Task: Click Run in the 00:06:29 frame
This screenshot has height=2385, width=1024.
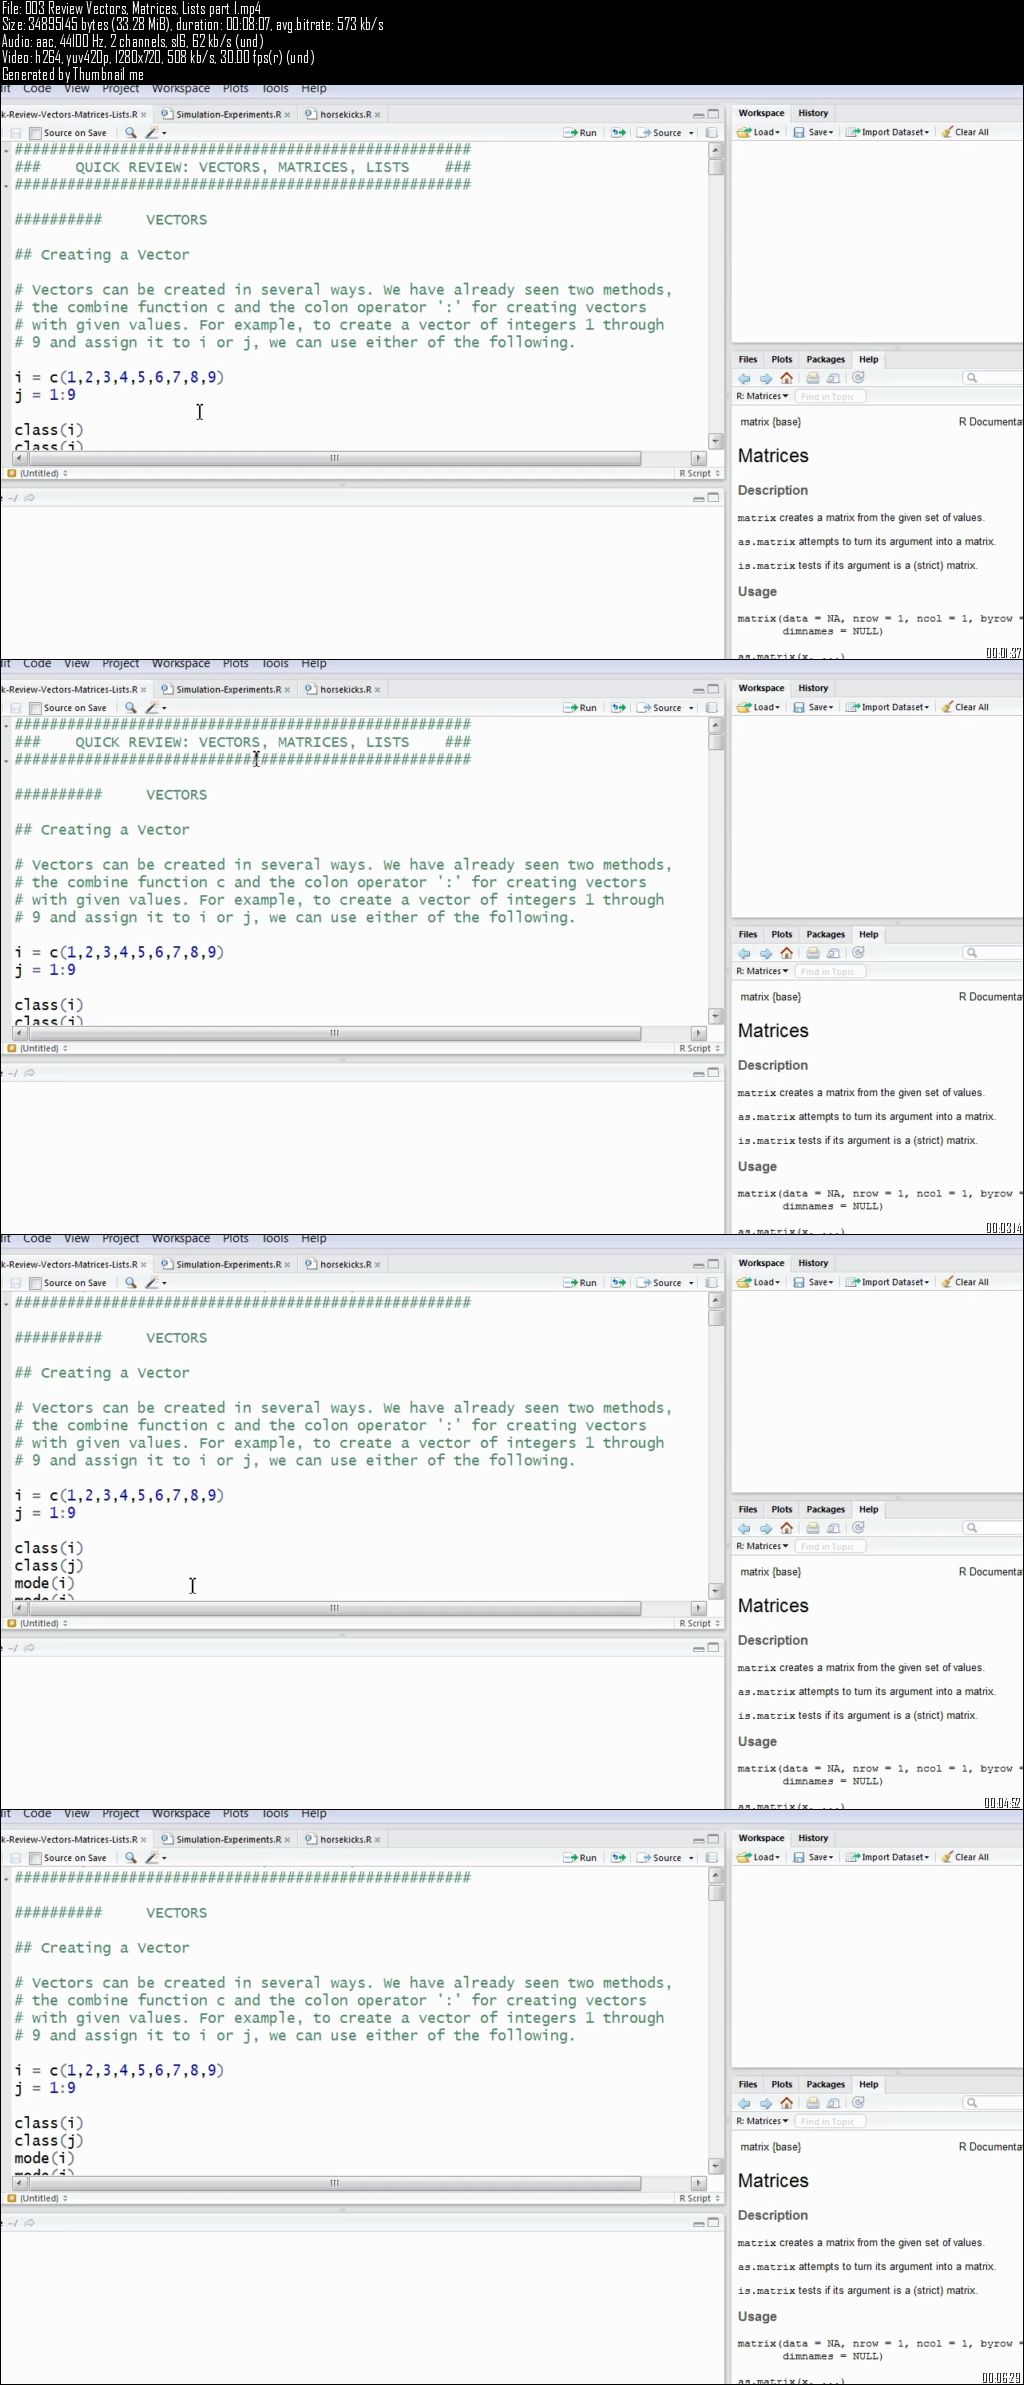Action: tap(580, 1858)
